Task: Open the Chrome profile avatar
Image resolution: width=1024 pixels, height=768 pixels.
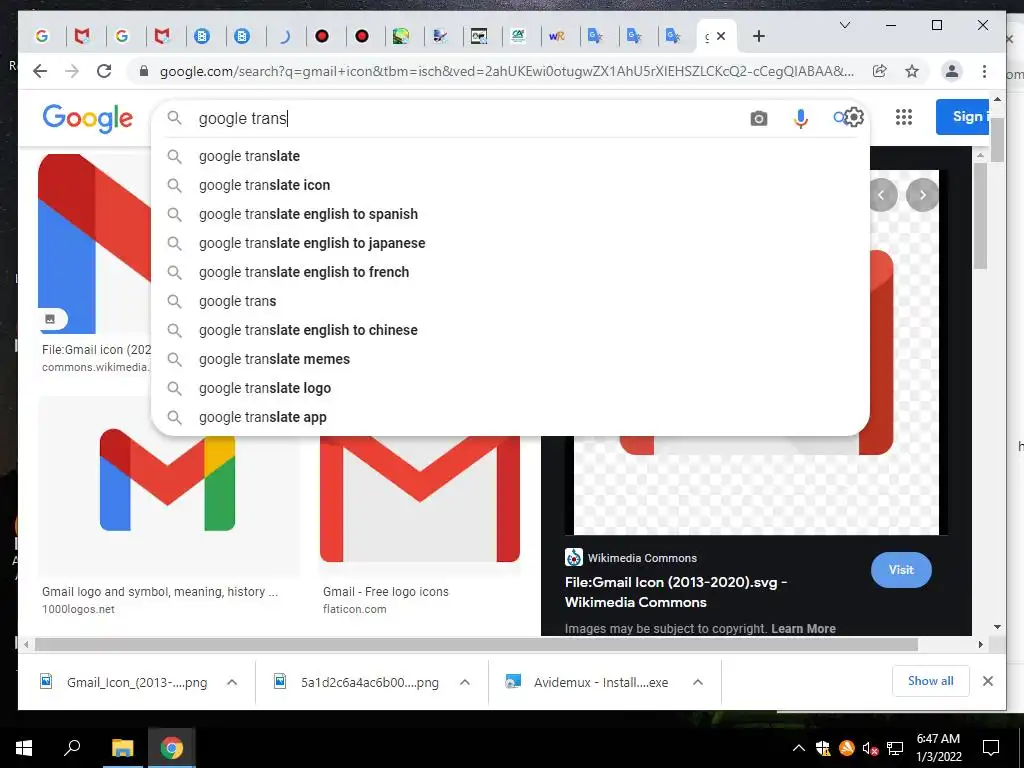Action: [x=952, y=71]
